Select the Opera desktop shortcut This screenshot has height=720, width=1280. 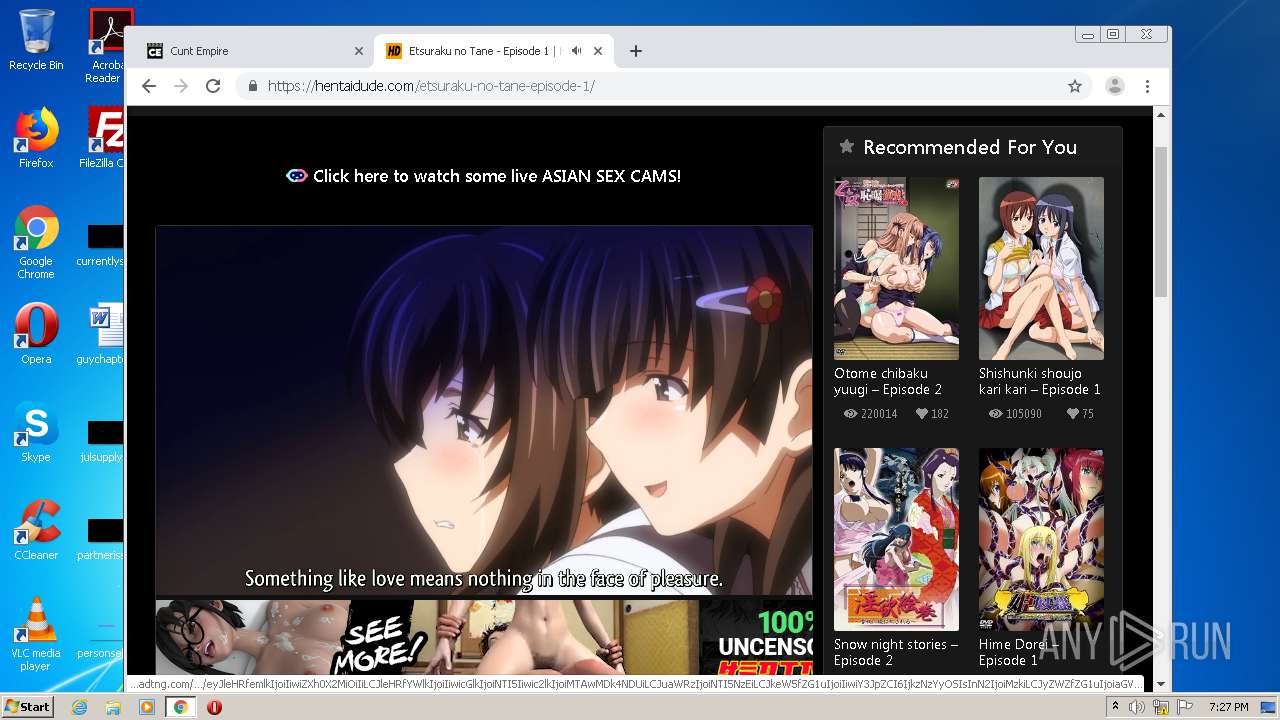(36, 334)
